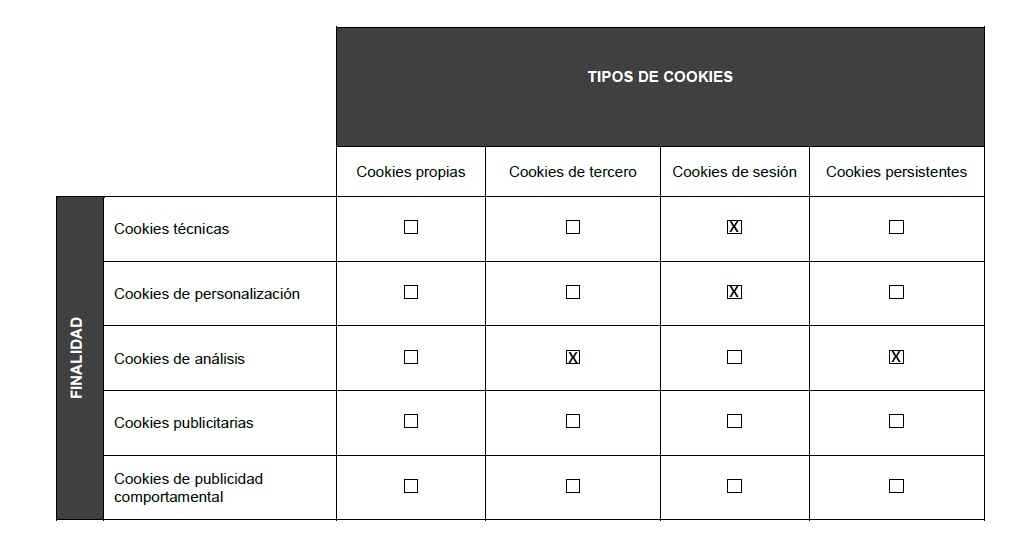Check Cookies técnicas under Cookies propias

point(411,227)
